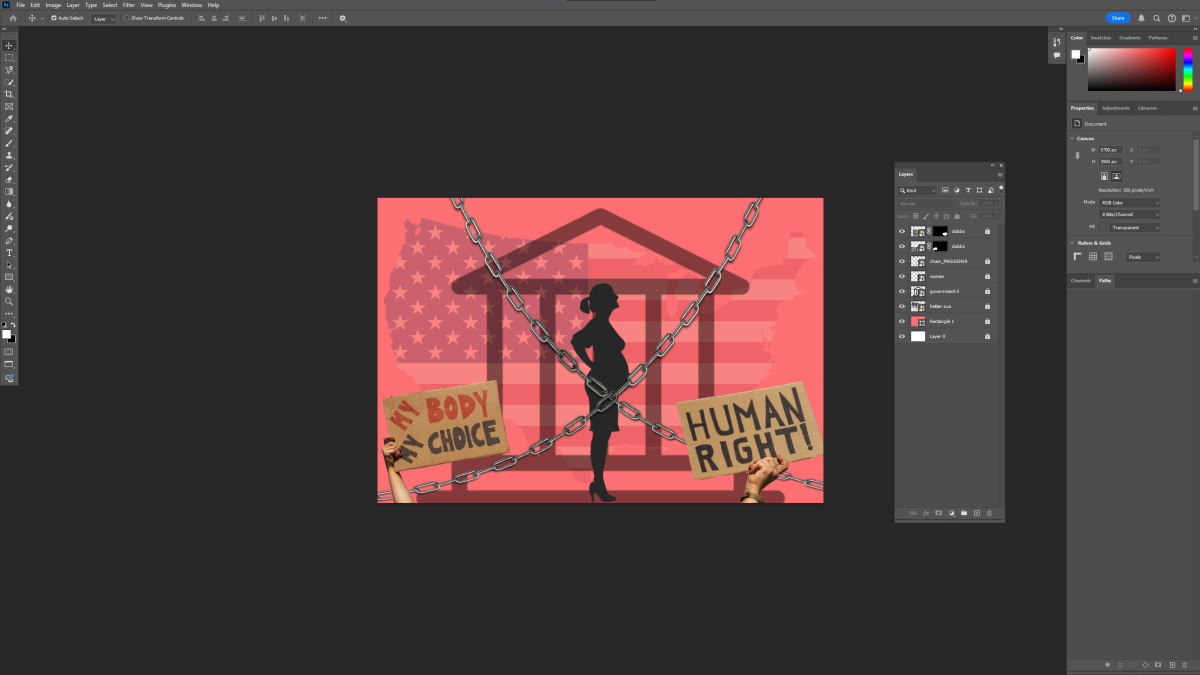
Task: Hide the Rectangle 1 layer
Action: click(x=901, y=321)
